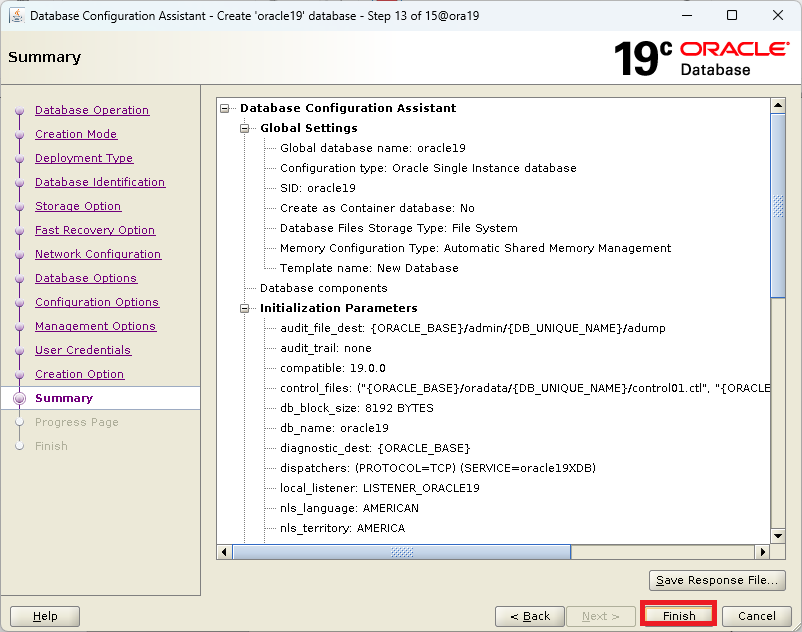Jump to Database Identification step

[100, 182]
